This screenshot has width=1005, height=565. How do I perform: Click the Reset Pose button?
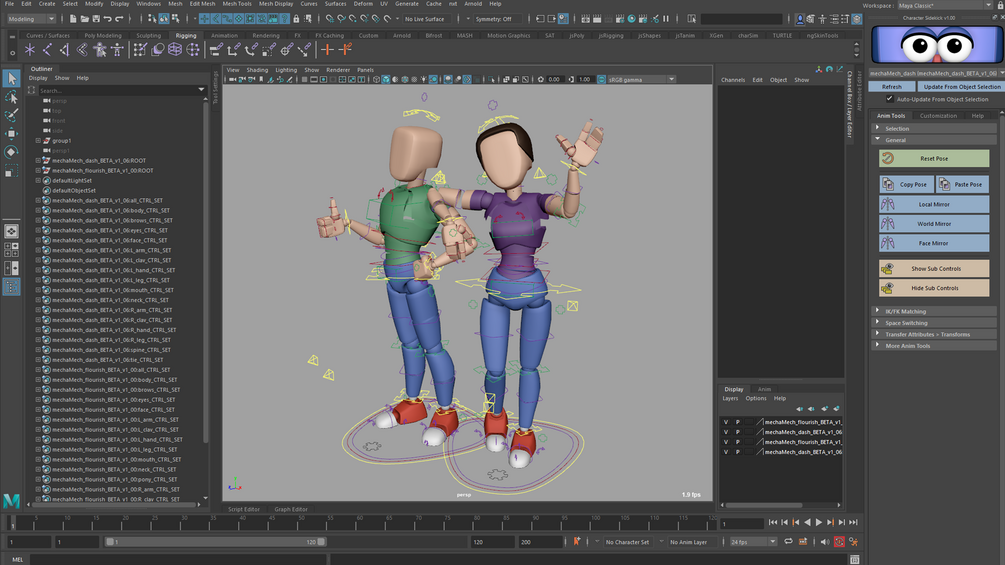coord(934,158)
